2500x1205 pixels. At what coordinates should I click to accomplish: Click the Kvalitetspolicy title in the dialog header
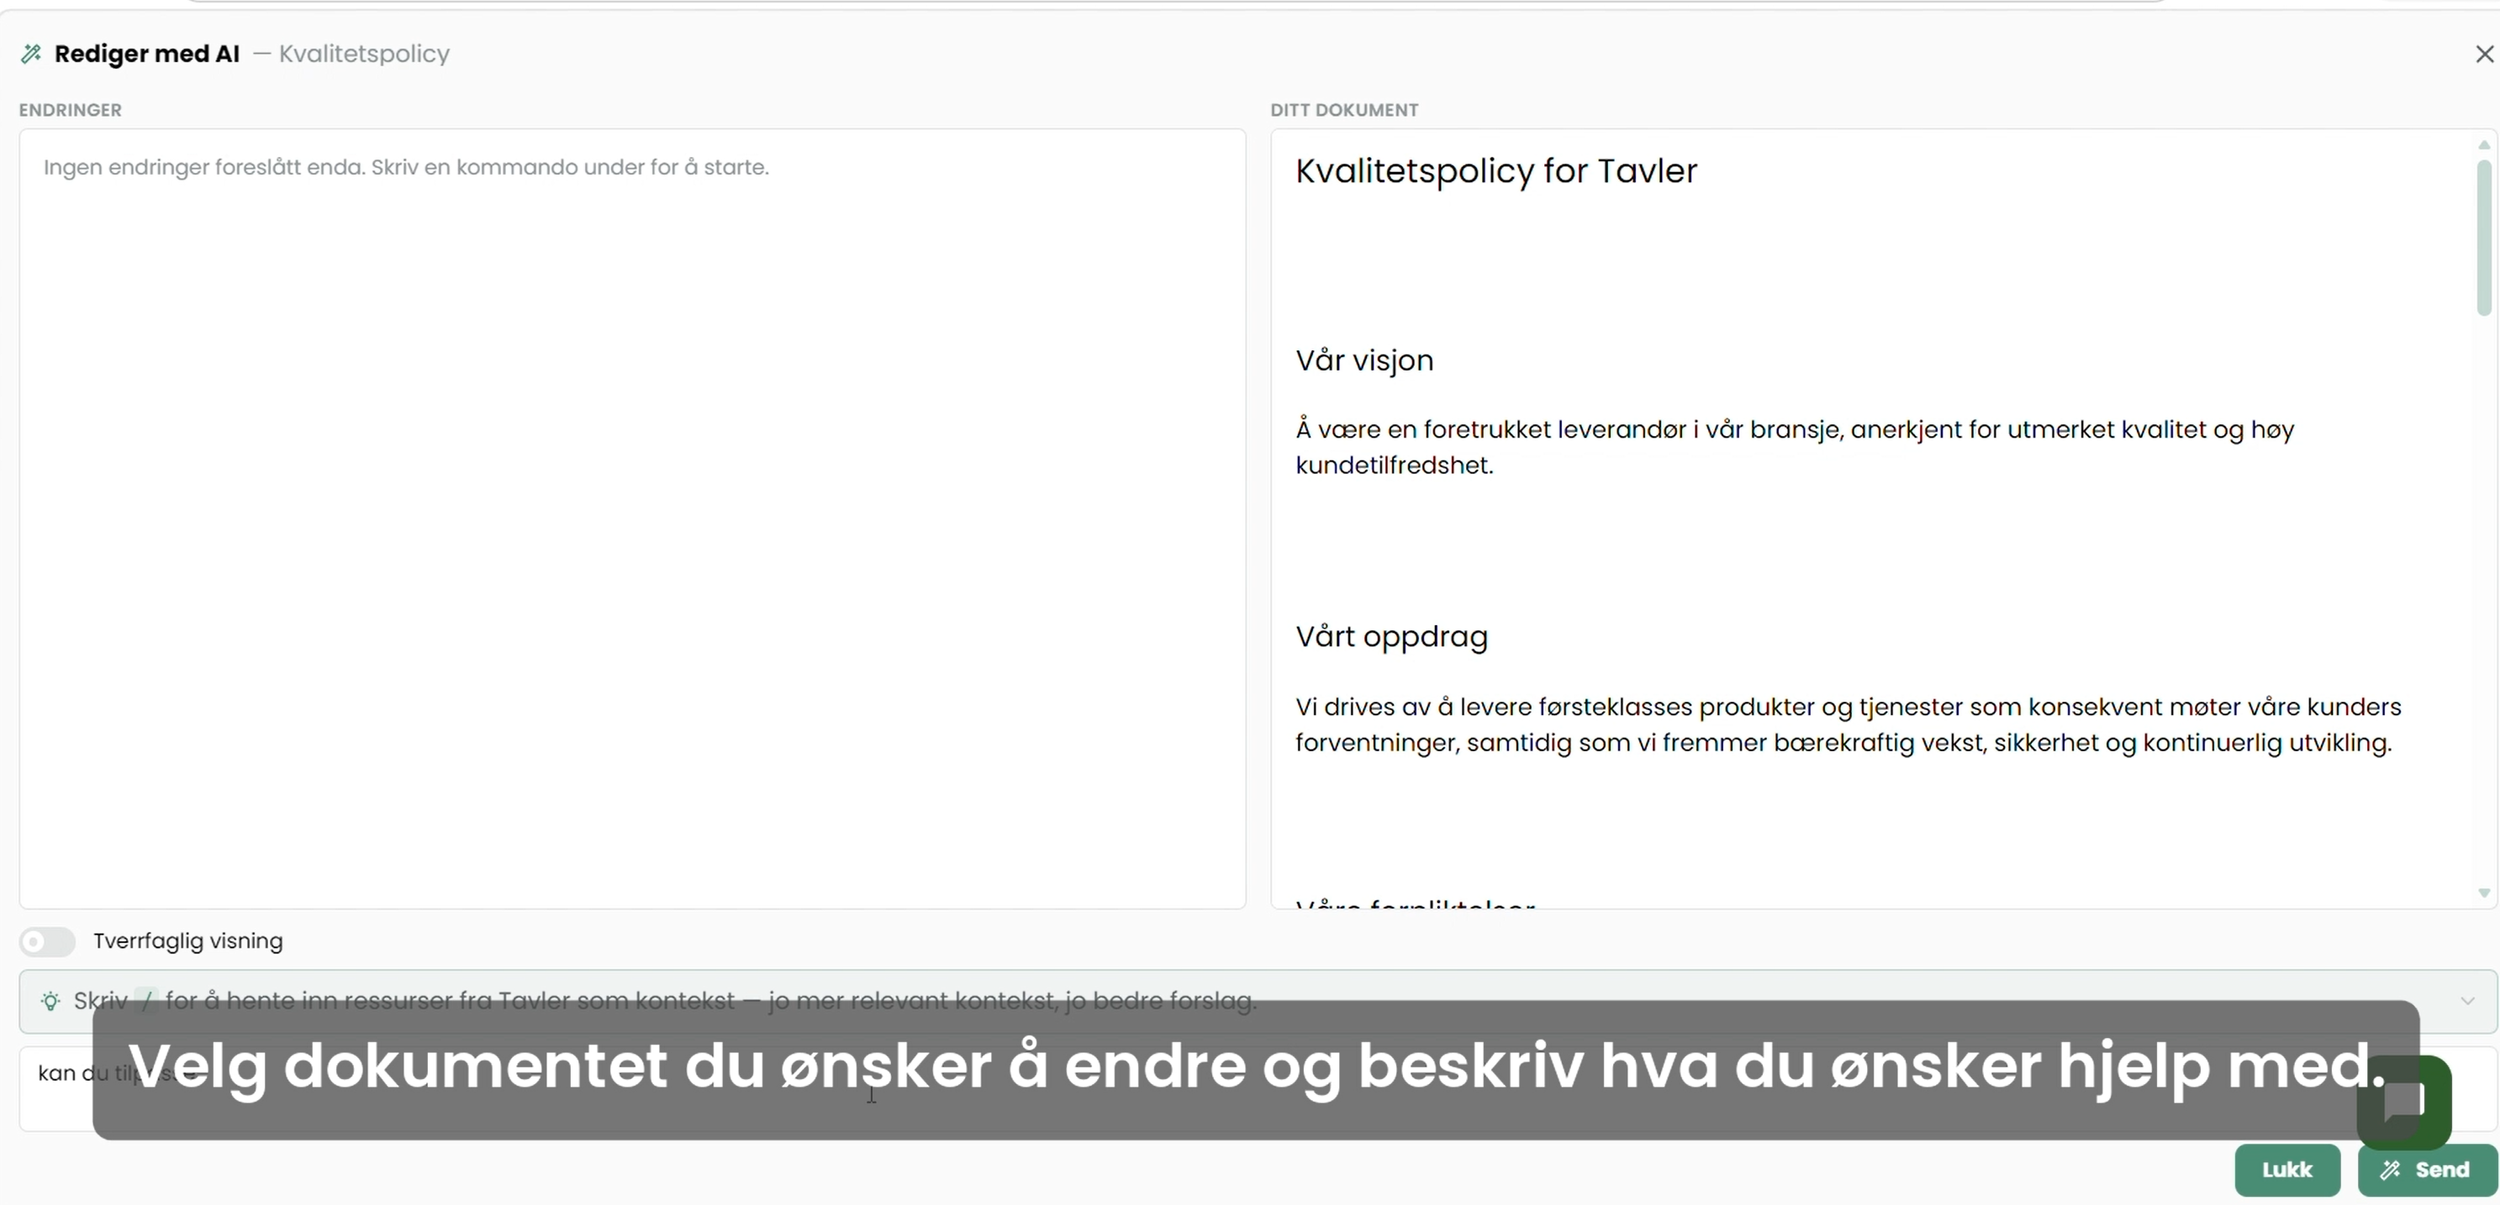tap(364, 54)
